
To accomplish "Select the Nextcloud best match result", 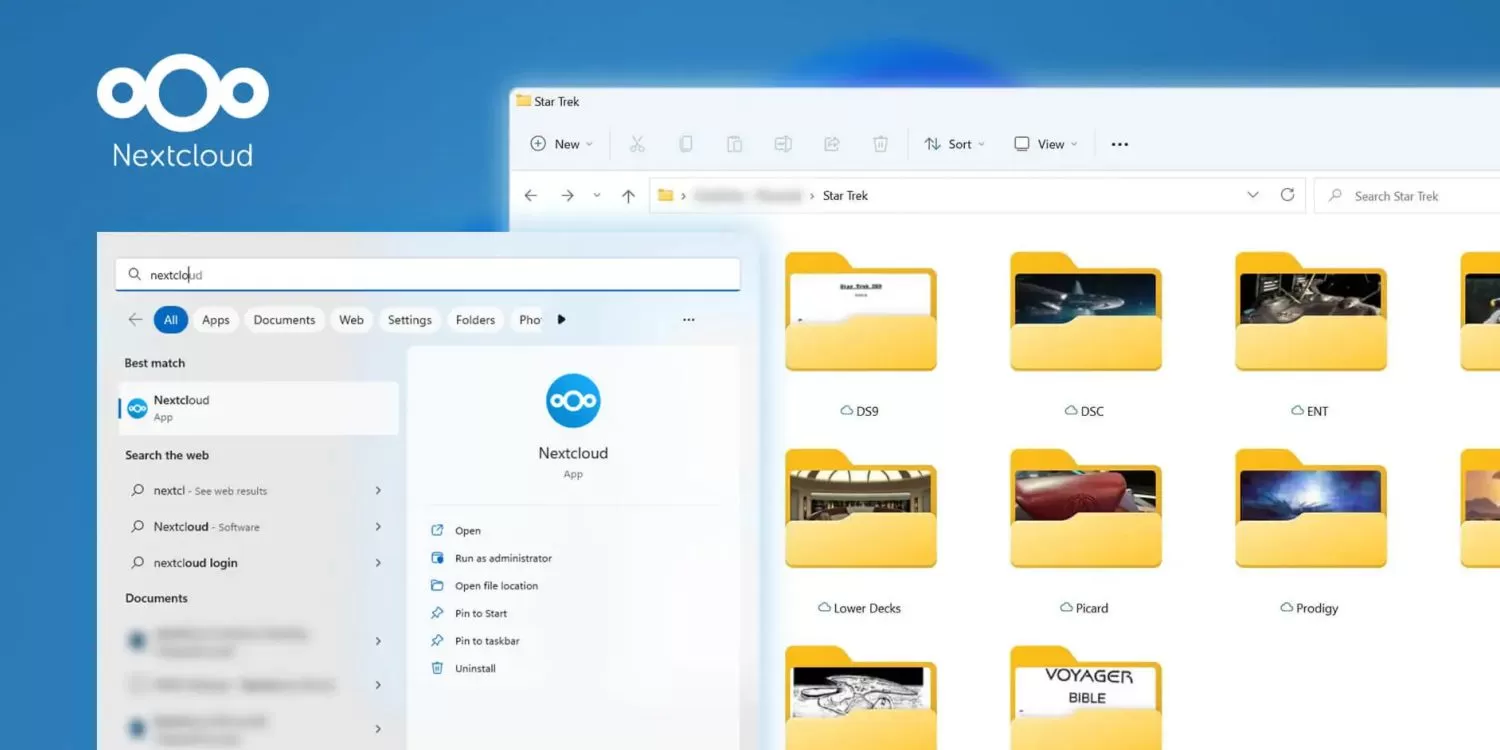I will click(x=259, y=408).
